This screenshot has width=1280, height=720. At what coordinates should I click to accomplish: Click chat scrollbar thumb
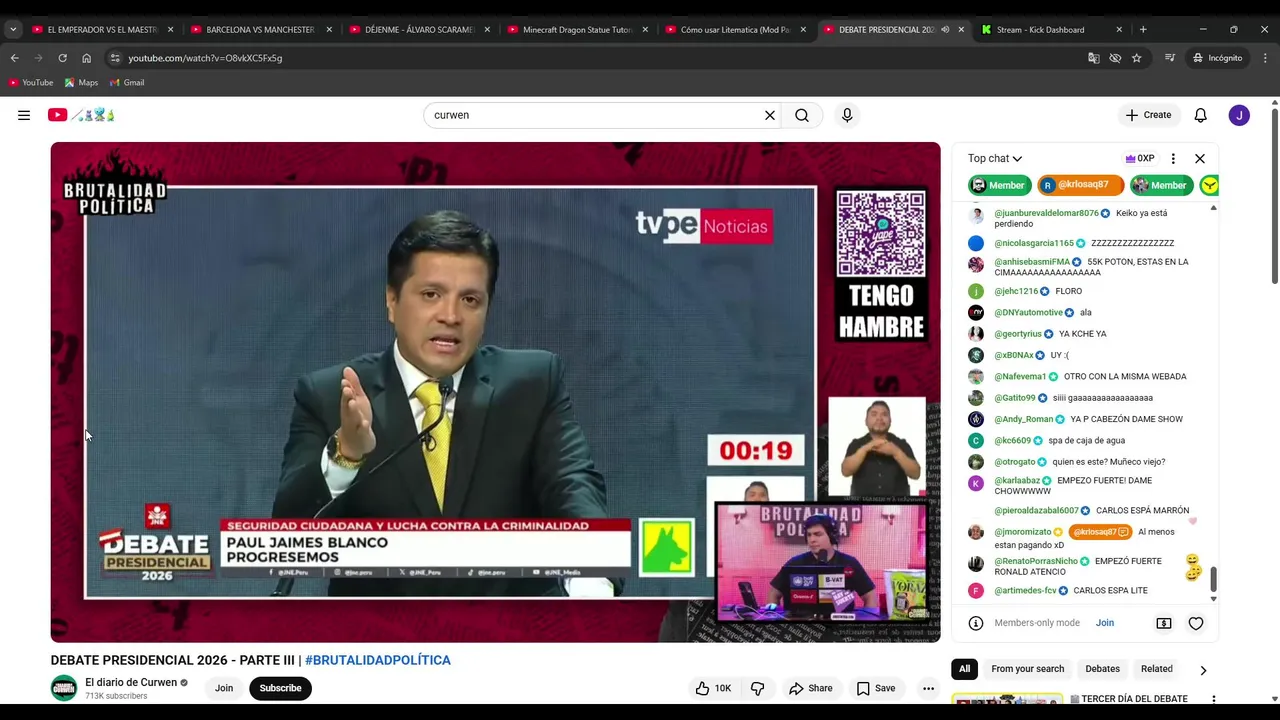click(x=1214, y=579)
